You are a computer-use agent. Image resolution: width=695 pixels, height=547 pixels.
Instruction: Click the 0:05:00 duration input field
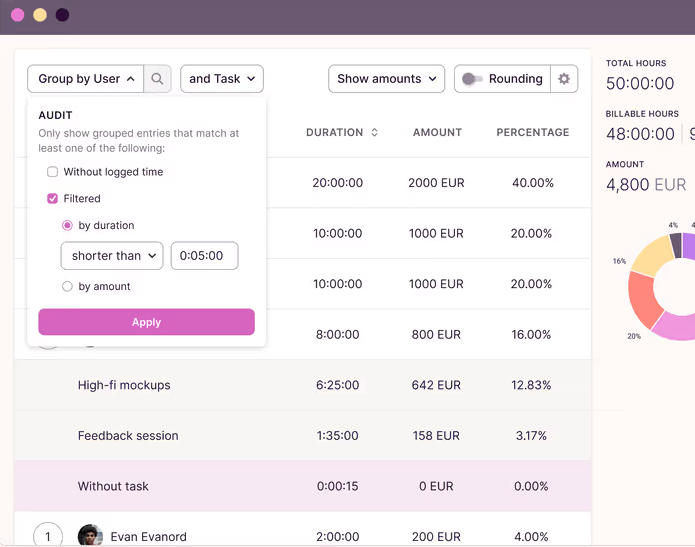tap(204, 256)
